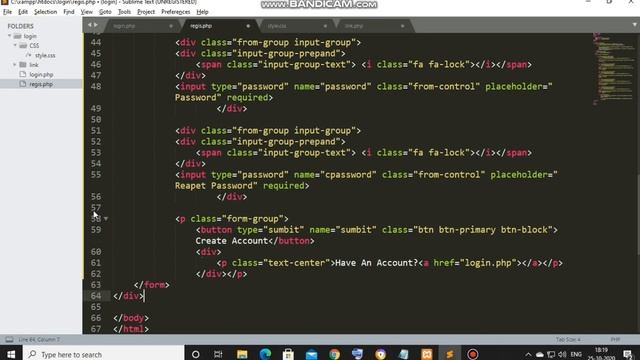Open Mail app from taskbar

(x=311, y=354)
